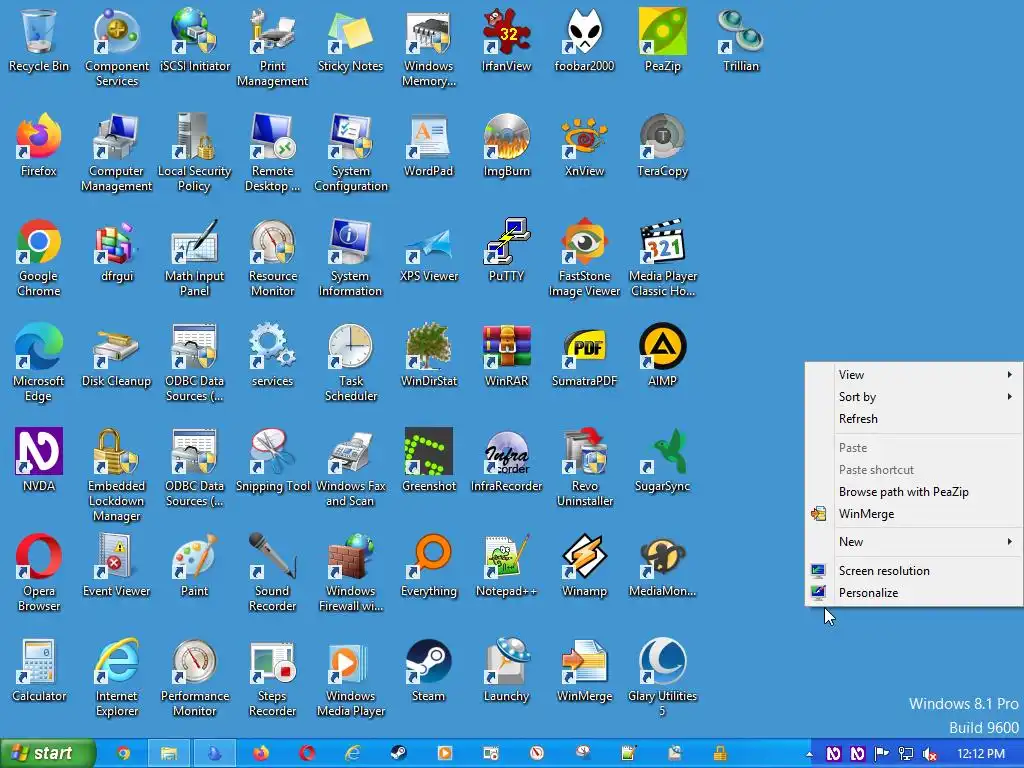The width and height of the screenshot is (1024, 768).
Task: Choose Browse path with PeaZip
Action: (x=914, y=492)
